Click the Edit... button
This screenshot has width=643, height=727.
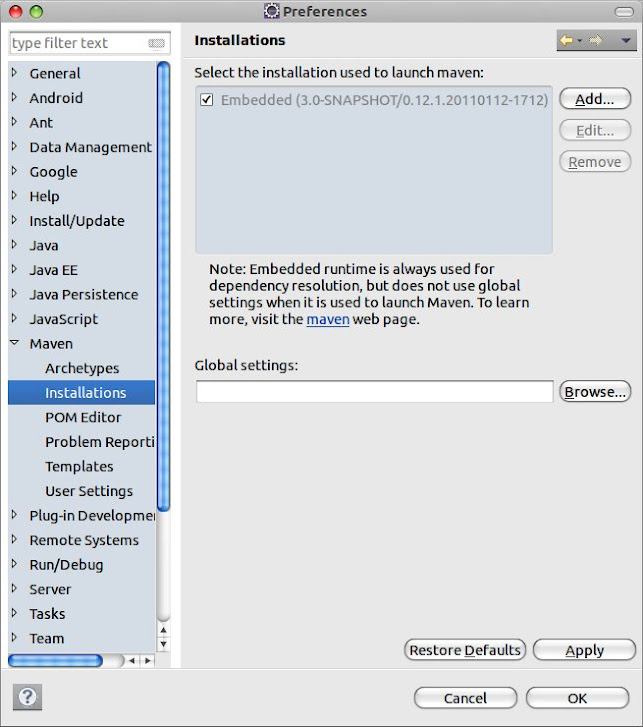[595, 130]
